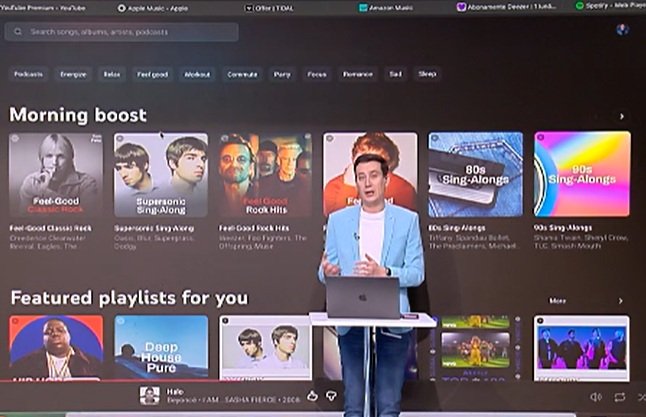The image size is (646, 417).
Task: Open the user account avatar
Action: click(x=623, y=30)
